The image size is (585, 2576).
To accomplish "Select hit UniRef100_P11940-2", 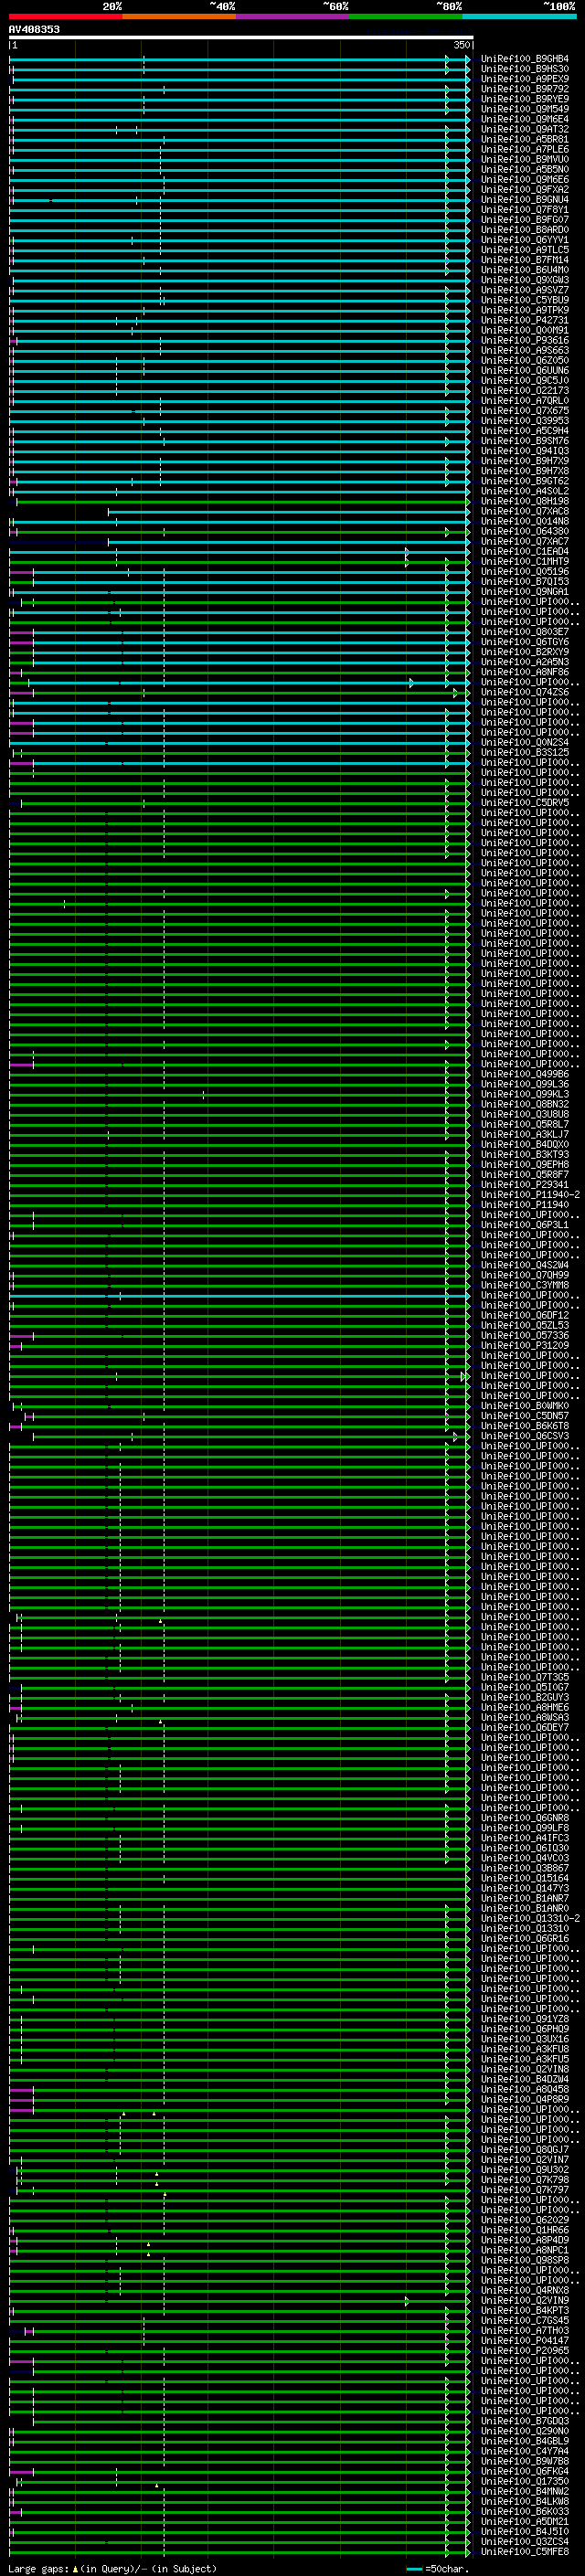I will (530, 1195).
